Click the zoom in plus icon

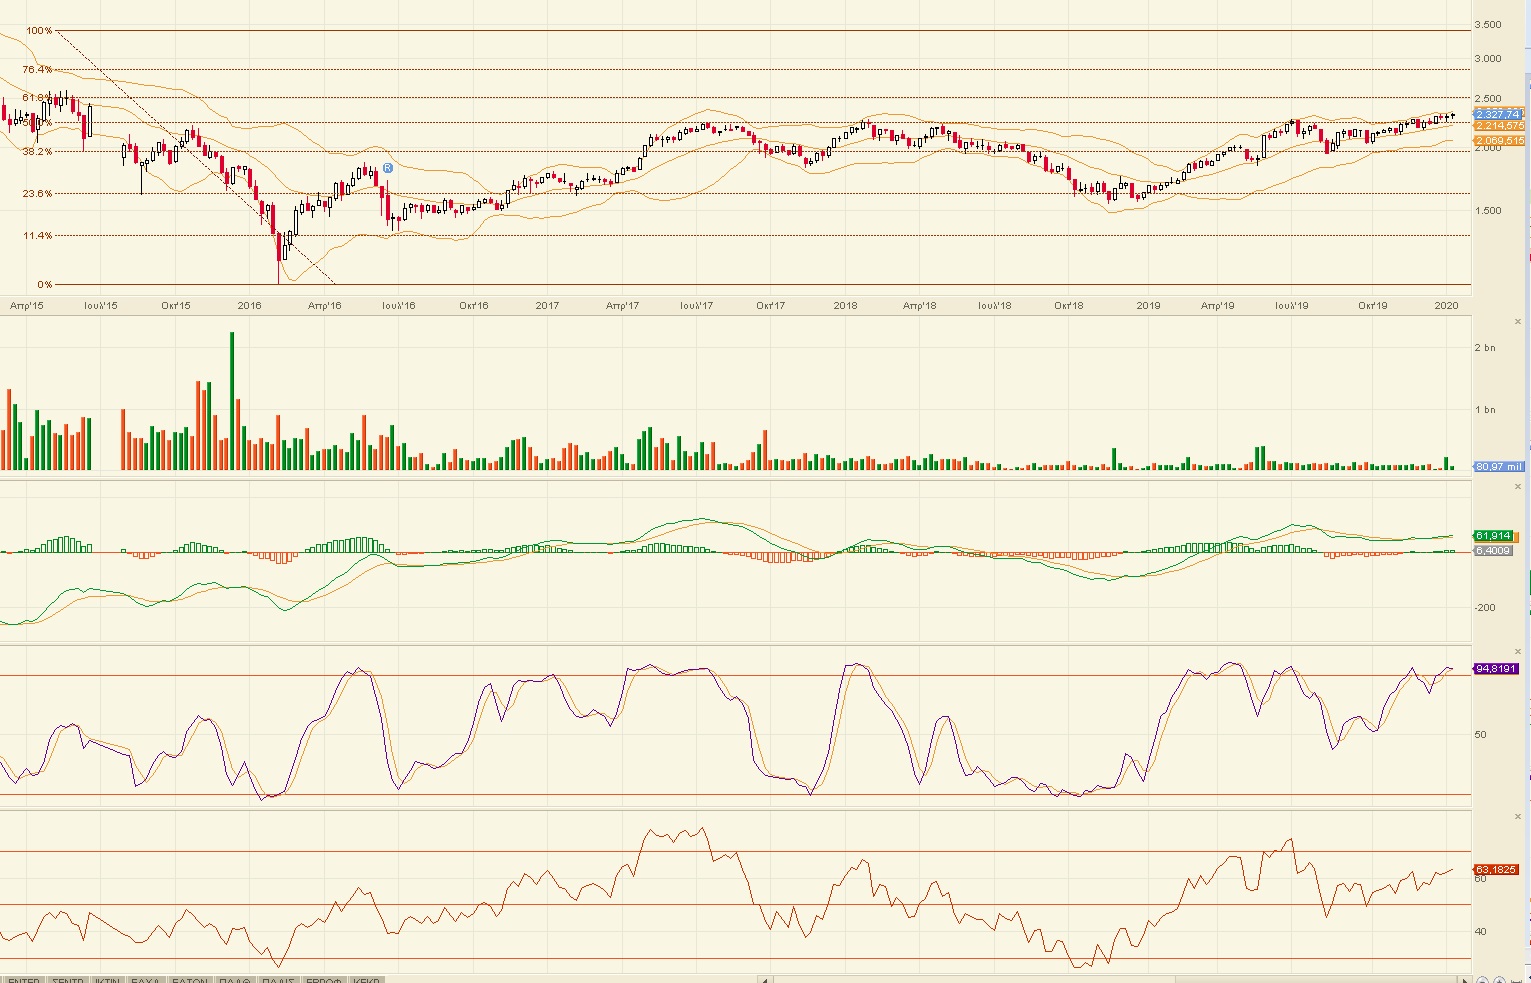coord(1500,980)
